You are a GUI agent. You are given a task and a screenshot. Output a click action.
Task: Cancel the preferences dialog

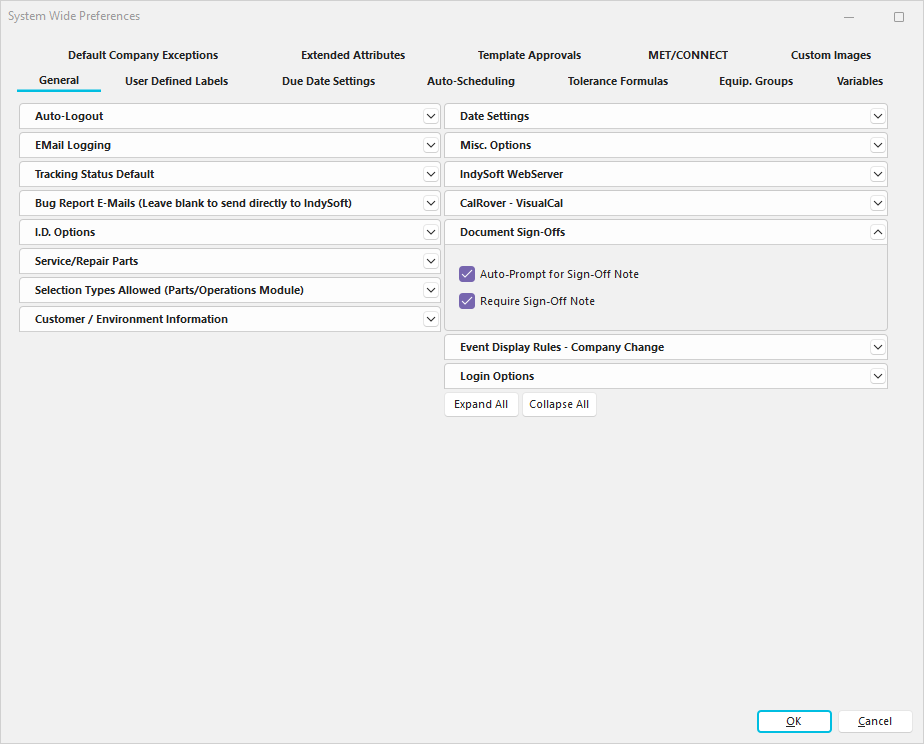(x=875, y=722)
